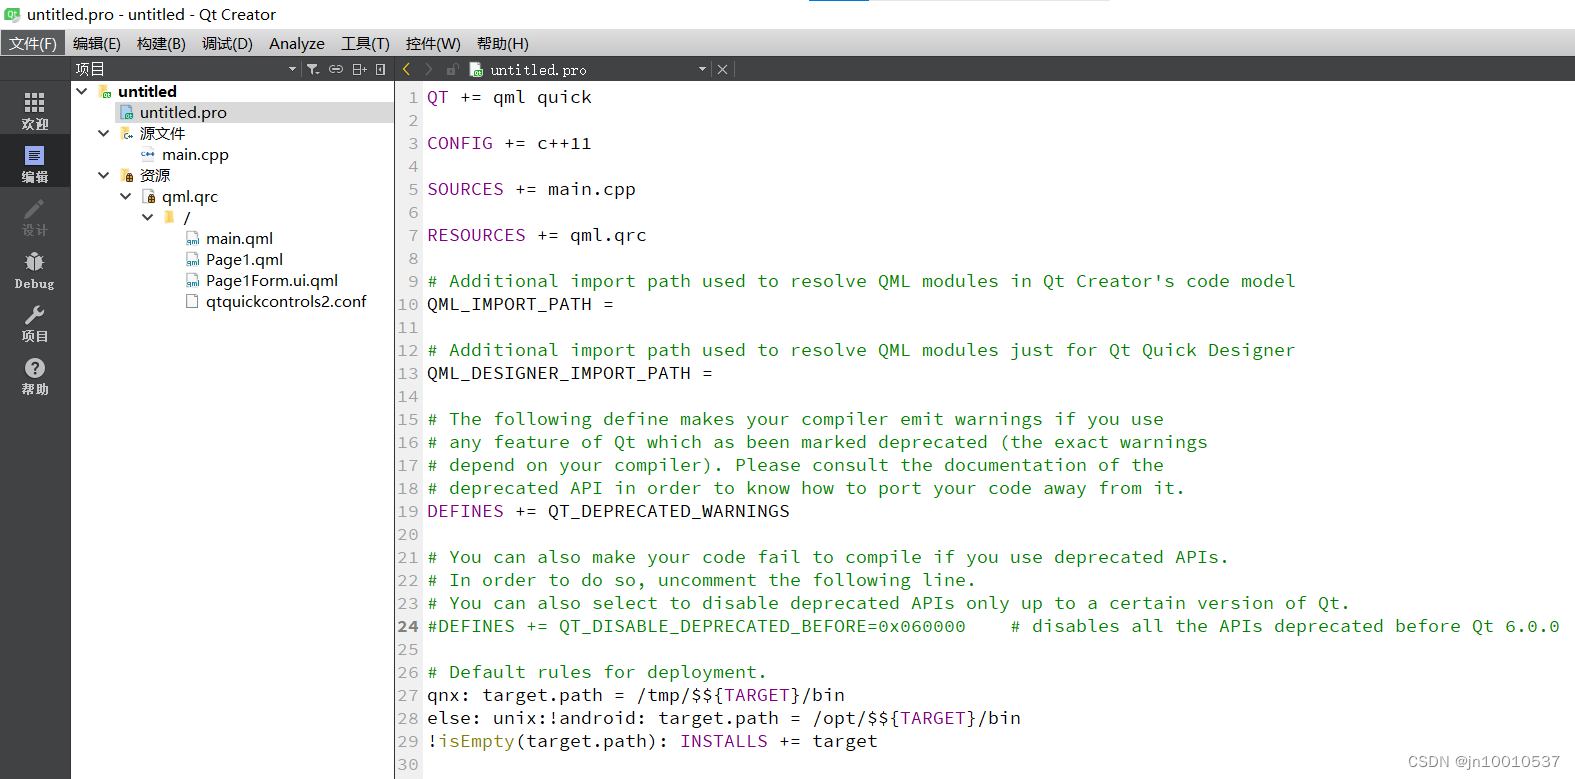Open the 调试(D) menu
Viewport: 1575px width, 779px height.
tap(227, 43)
